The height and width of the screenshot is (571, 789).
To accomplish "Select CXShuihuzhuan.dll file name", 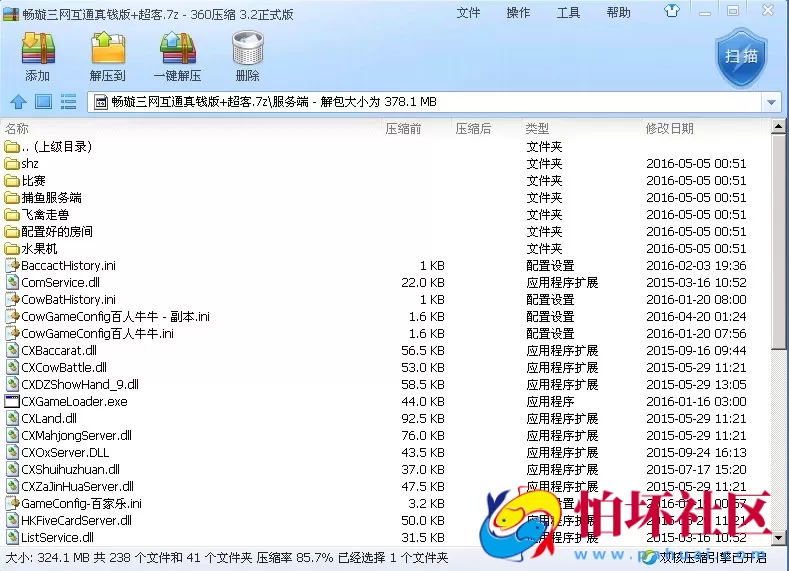I will point(70,470).
